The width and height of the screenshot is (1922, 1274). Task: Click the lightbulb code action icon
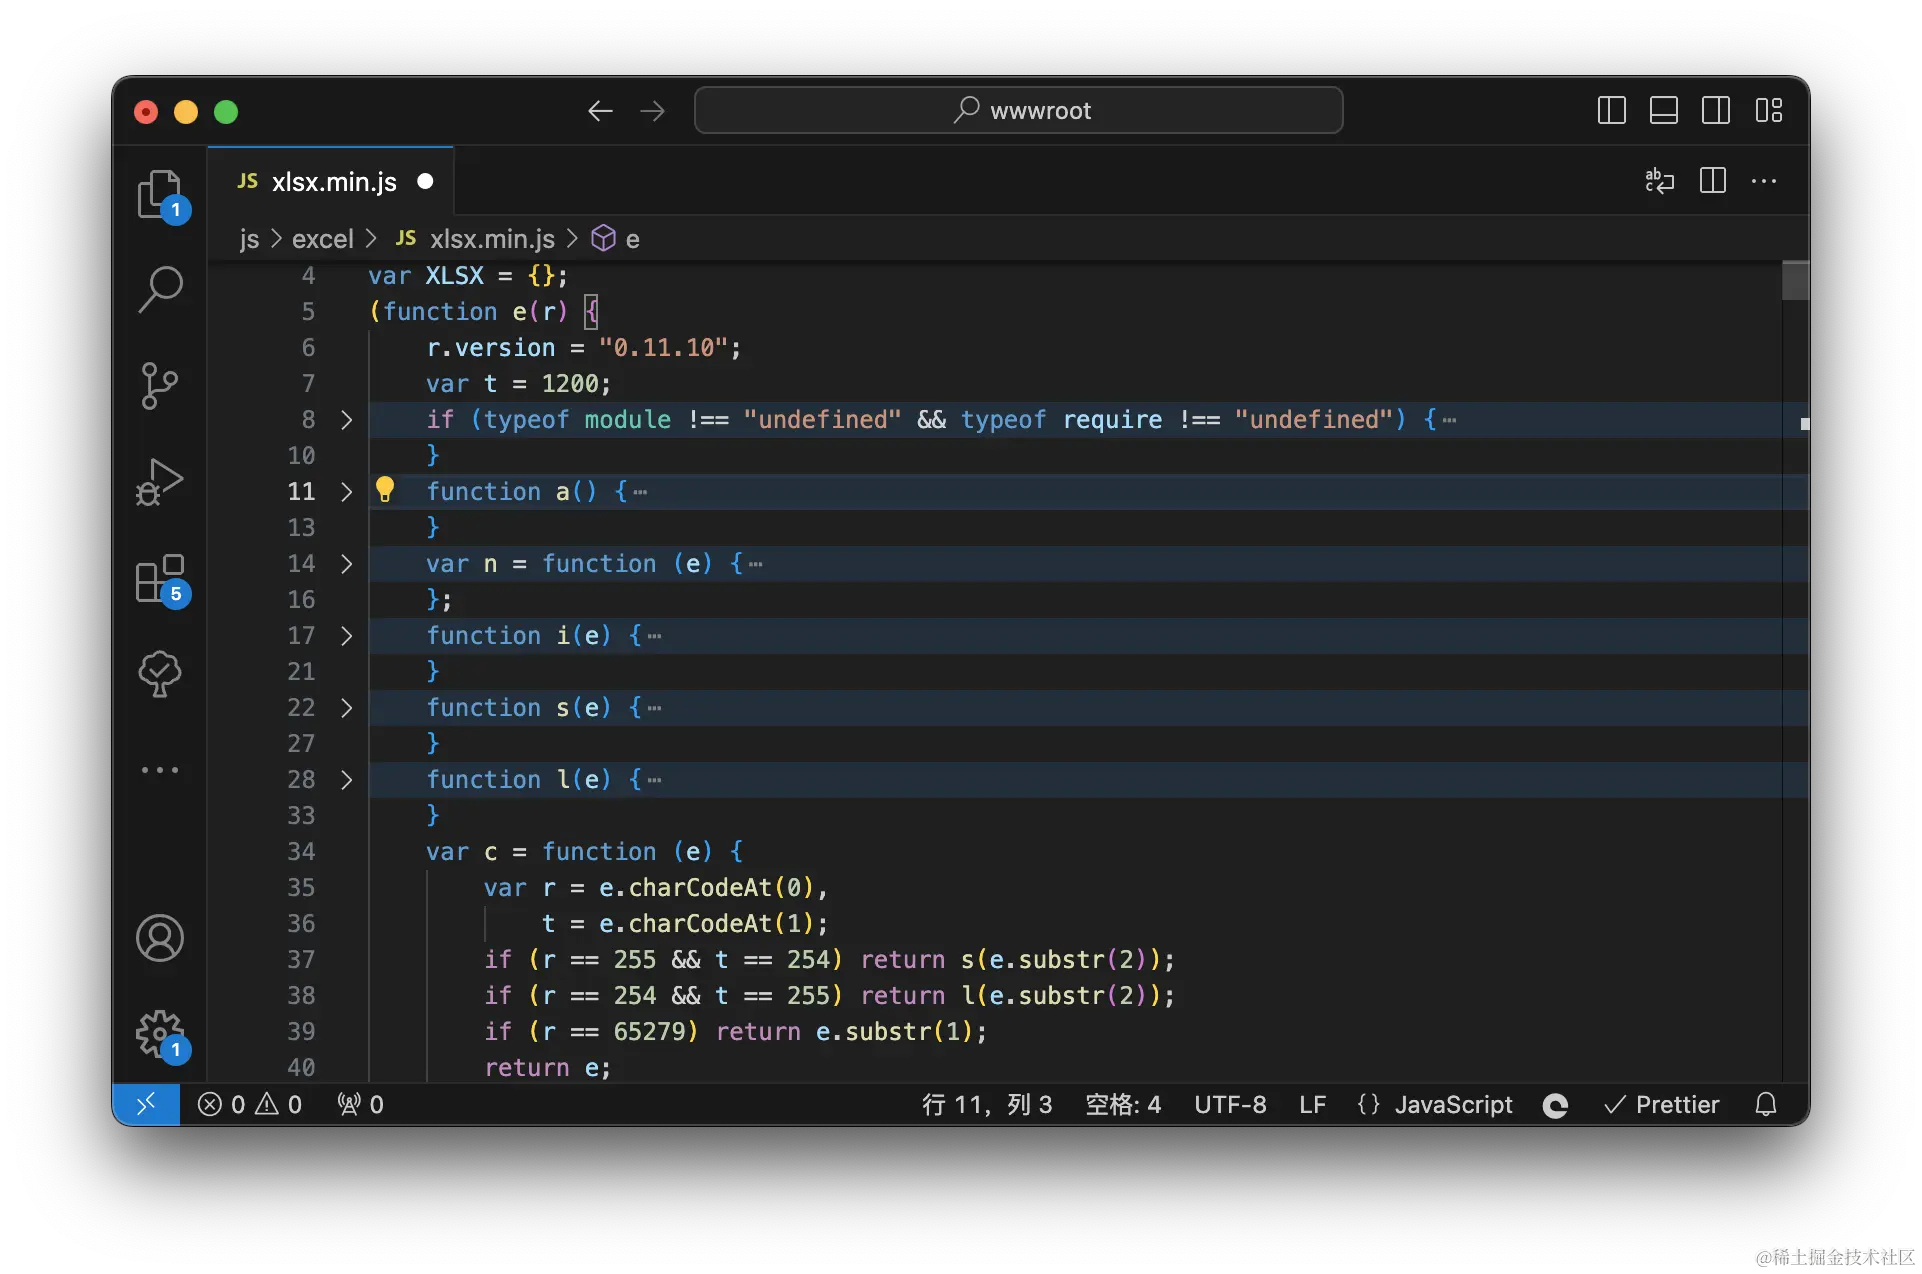(x=385, y=490)
